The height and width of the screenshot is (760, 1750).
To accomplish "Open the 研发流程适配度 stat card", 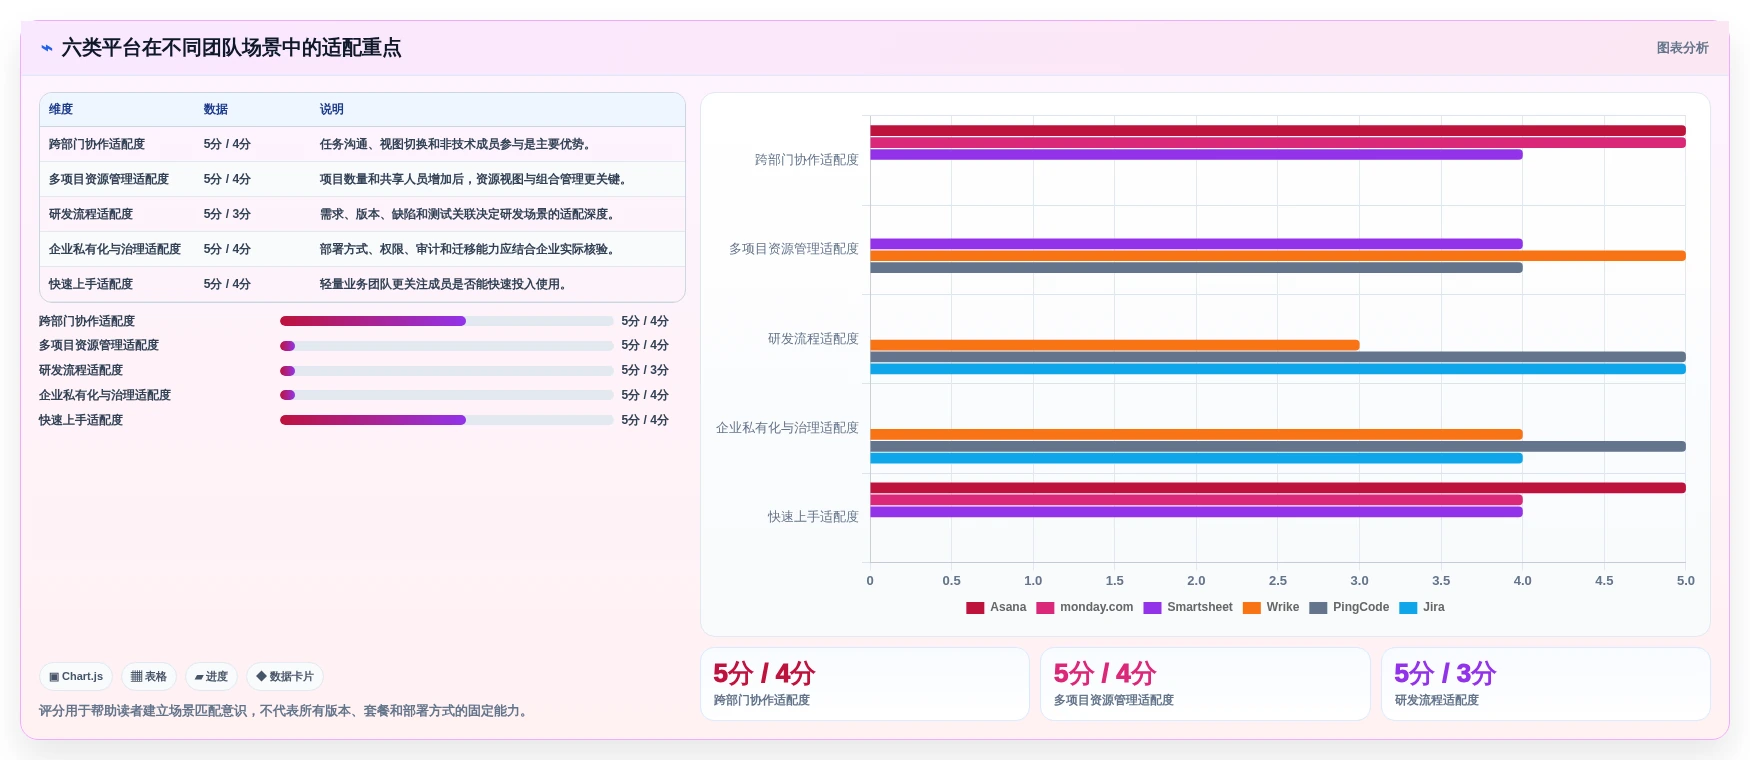I will tap(1546, 684).
